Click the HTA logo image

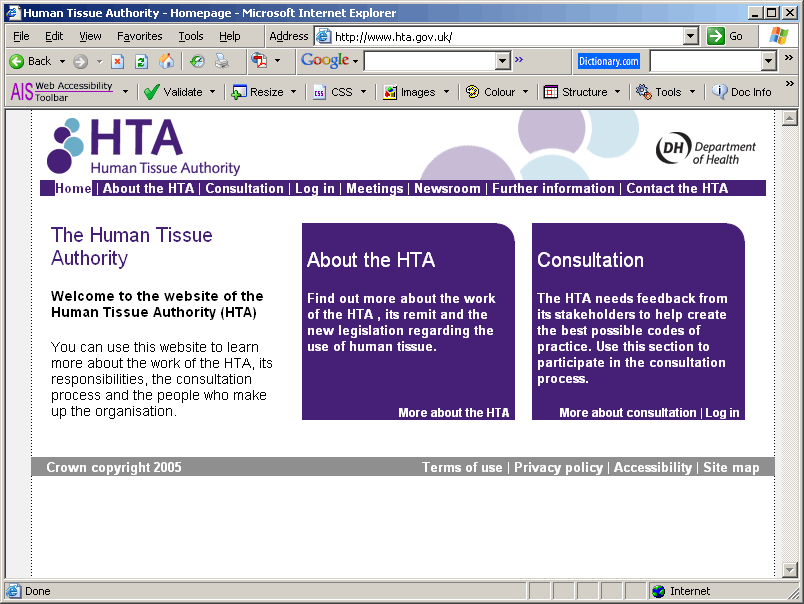pos(144,146)
